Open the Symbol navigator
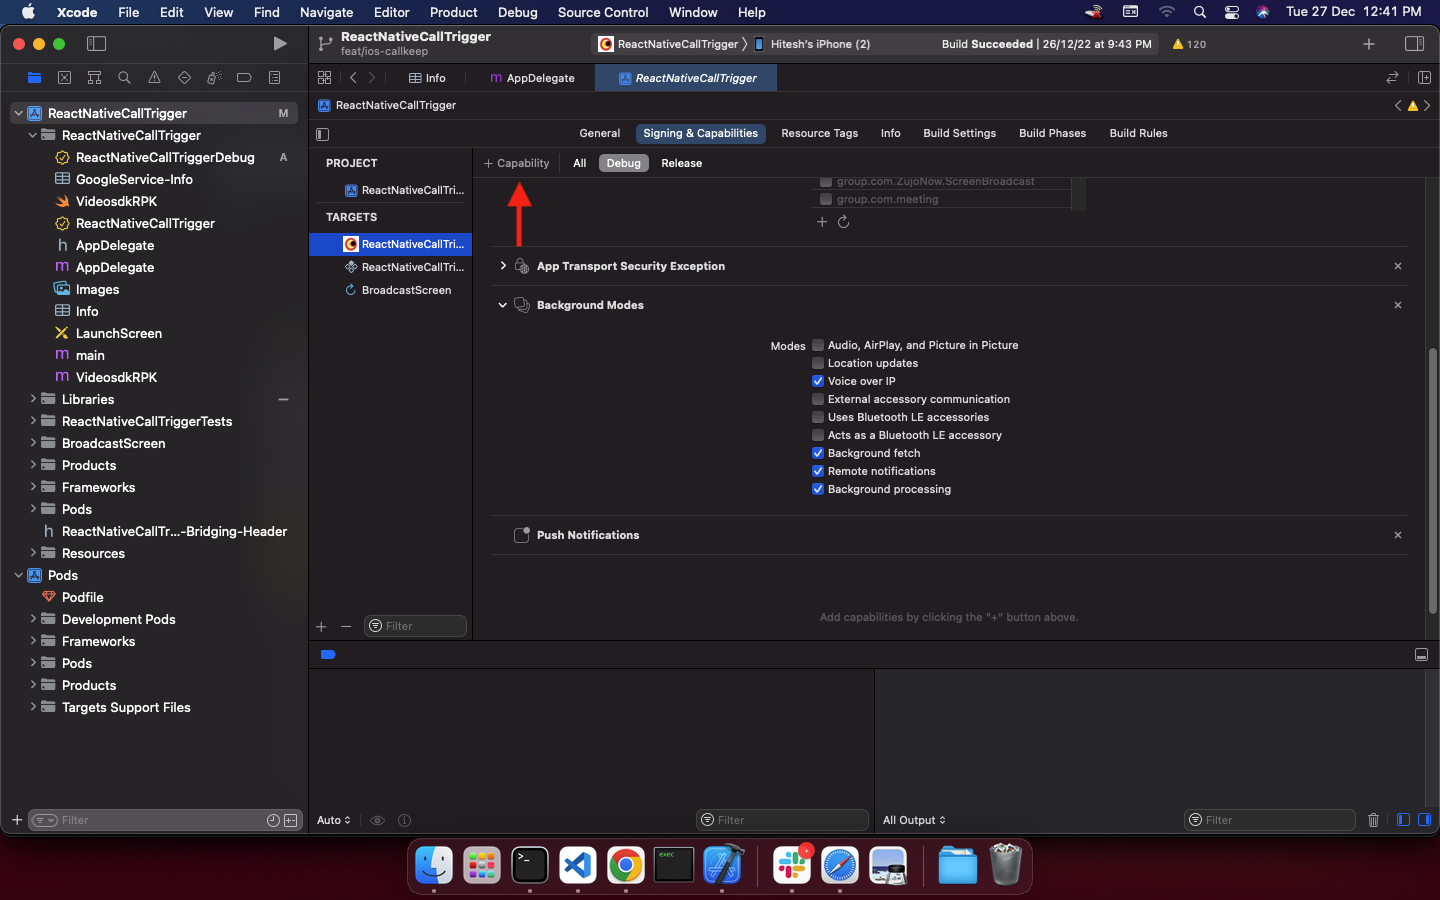Viewport: 1440px width, 900px height. 94,77
